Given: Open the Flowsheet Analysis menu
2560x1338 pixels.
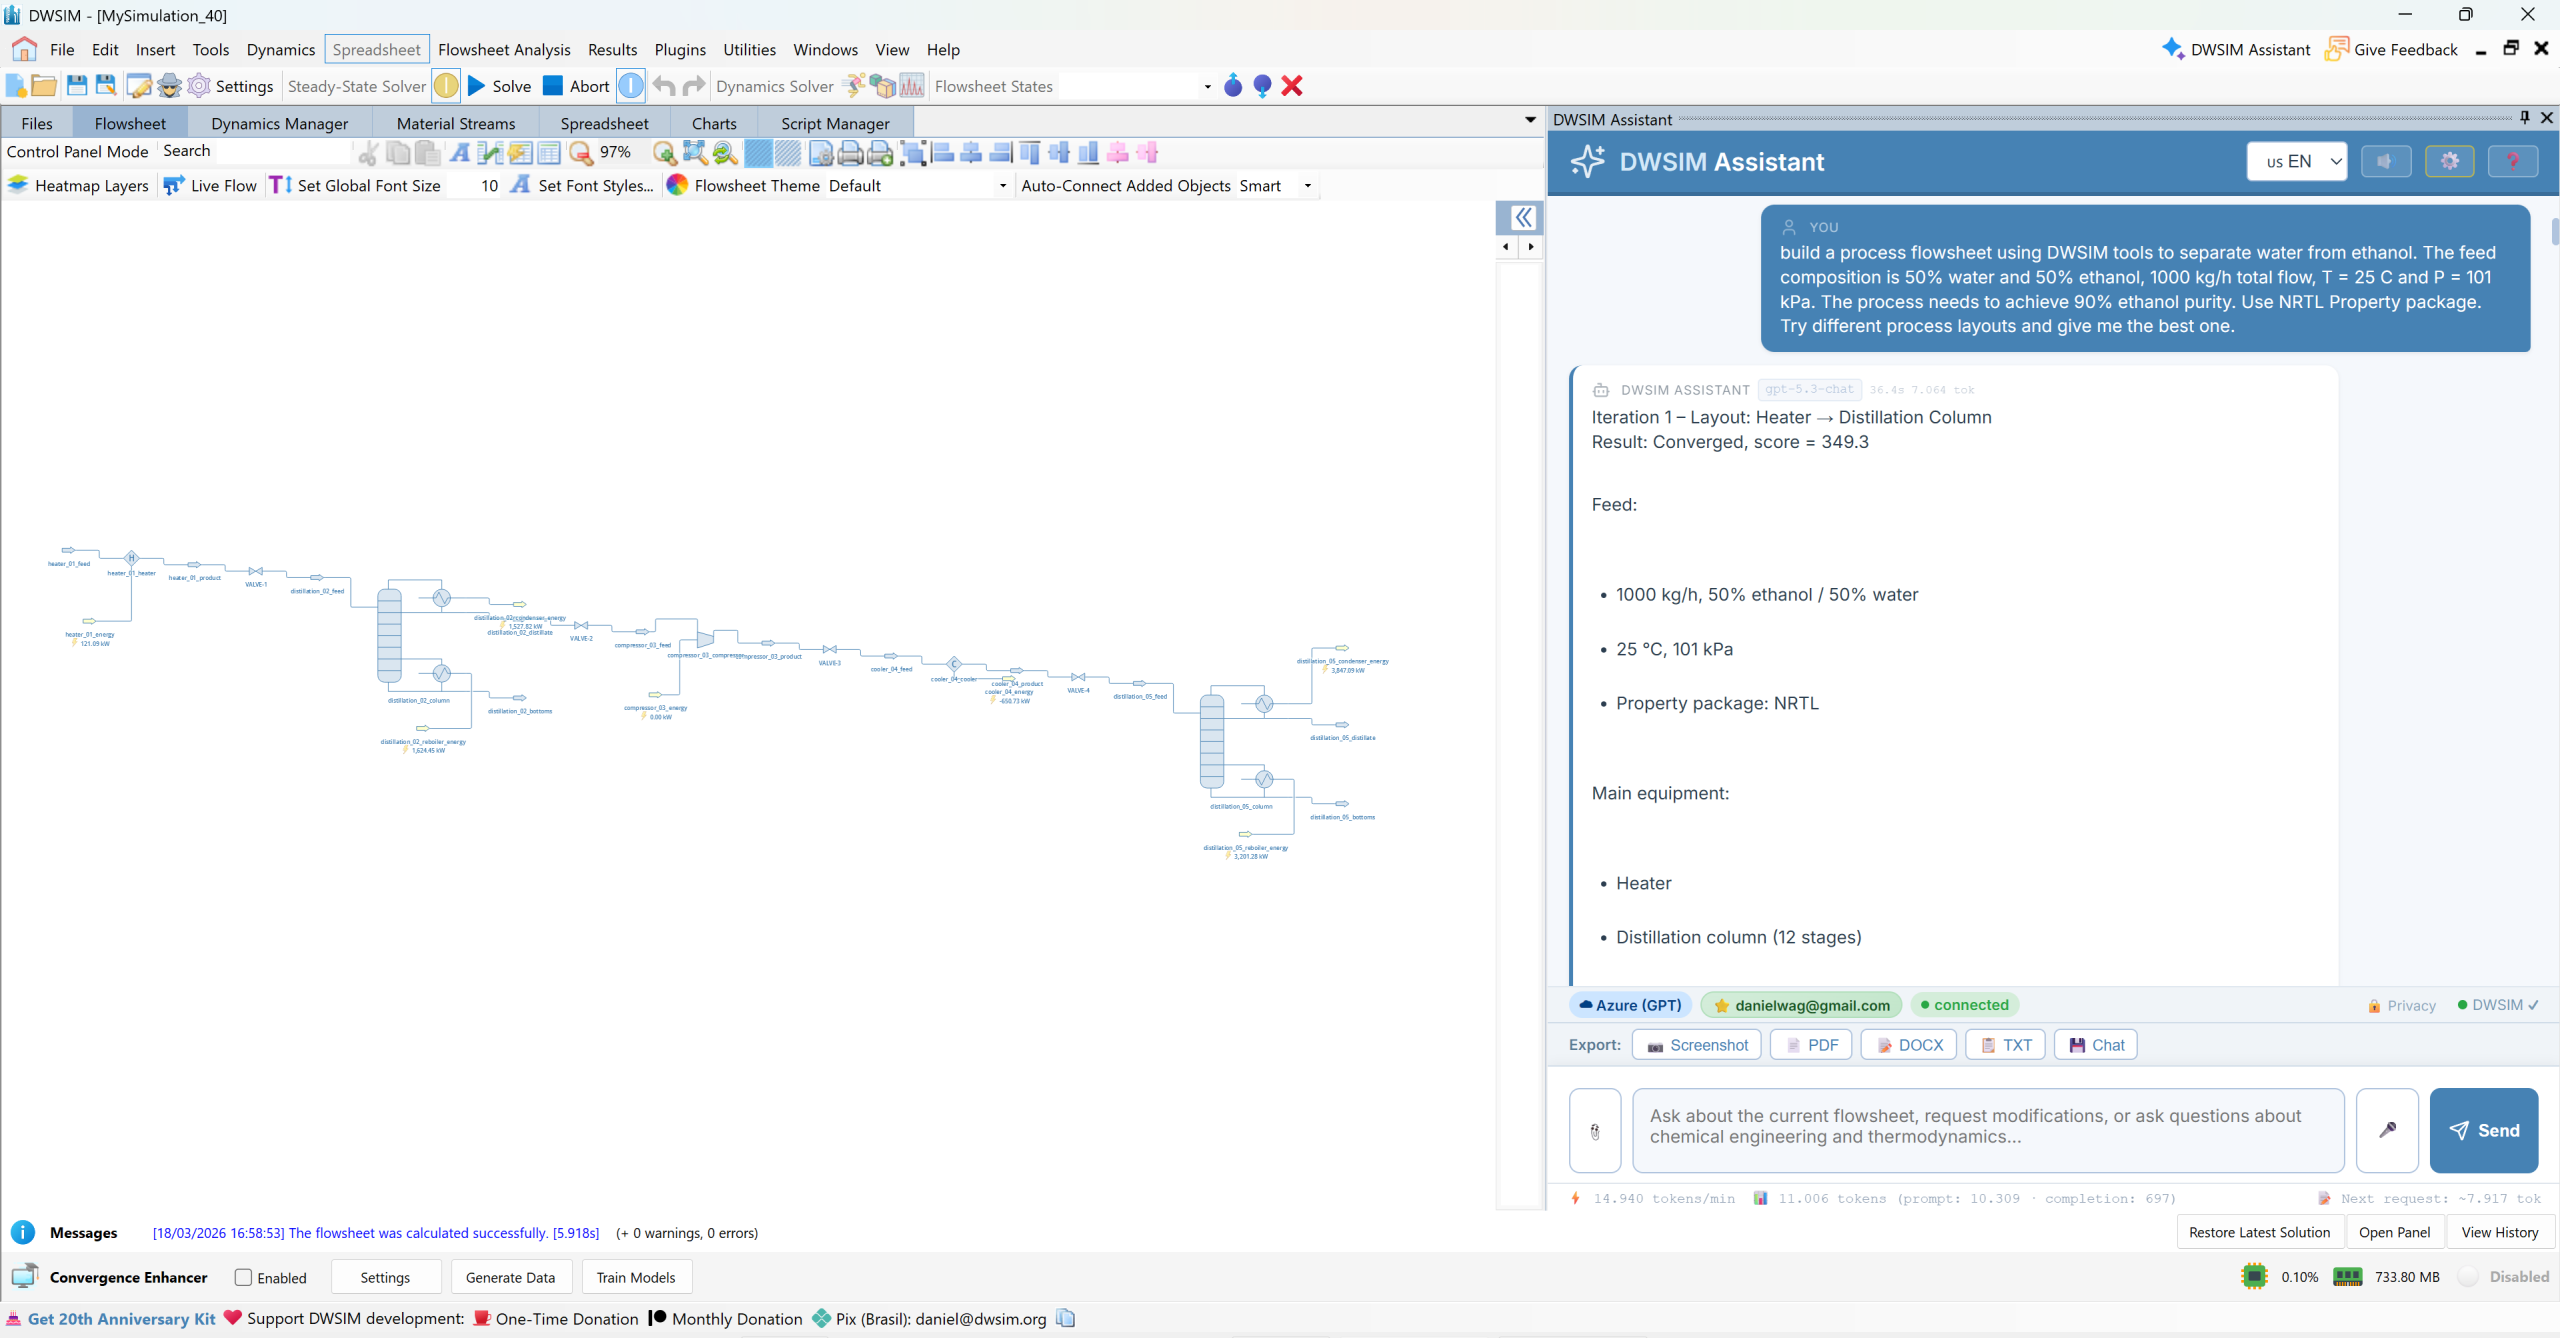Looking at the screenshot, I should tap(504, 49).
